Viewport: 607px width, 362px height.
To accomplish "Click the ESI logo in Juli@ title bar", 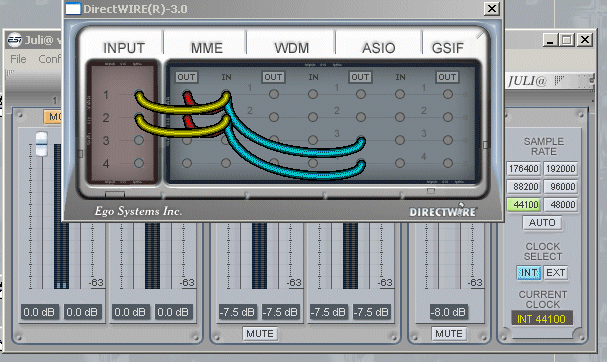I will coord(15,40).
